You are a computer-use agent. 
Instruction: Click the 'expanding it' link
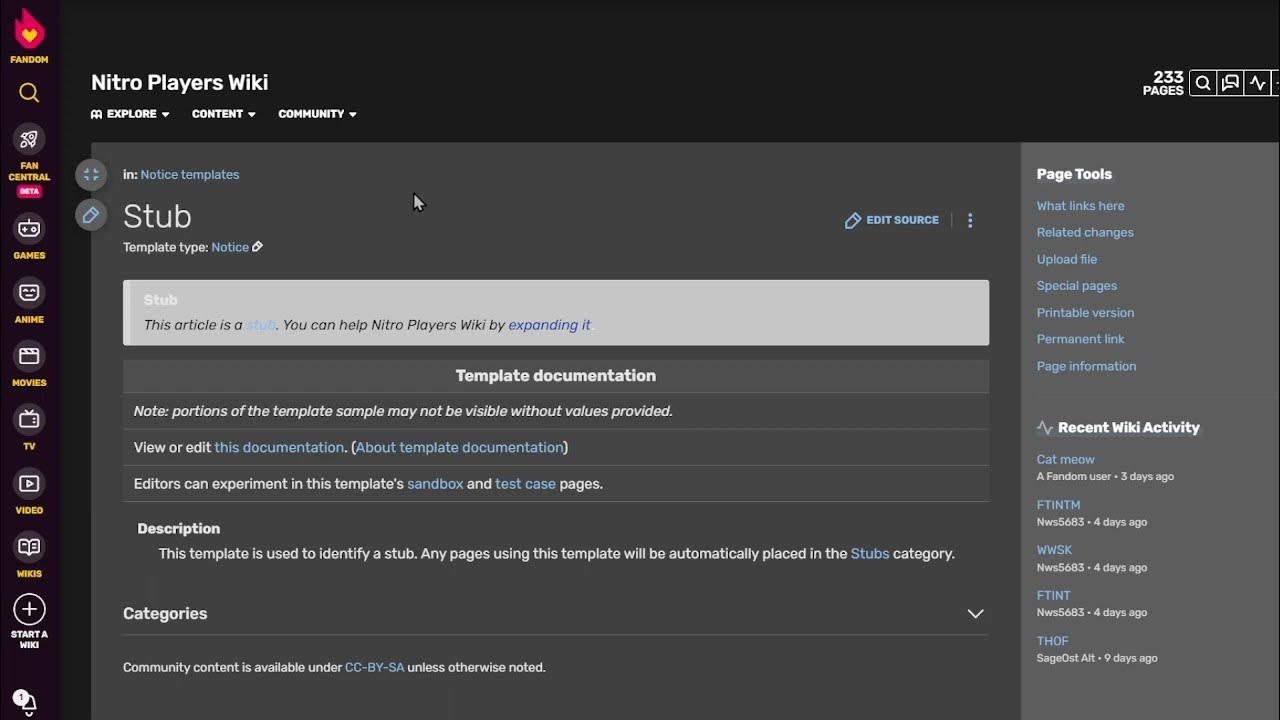(x=549, y=325)
